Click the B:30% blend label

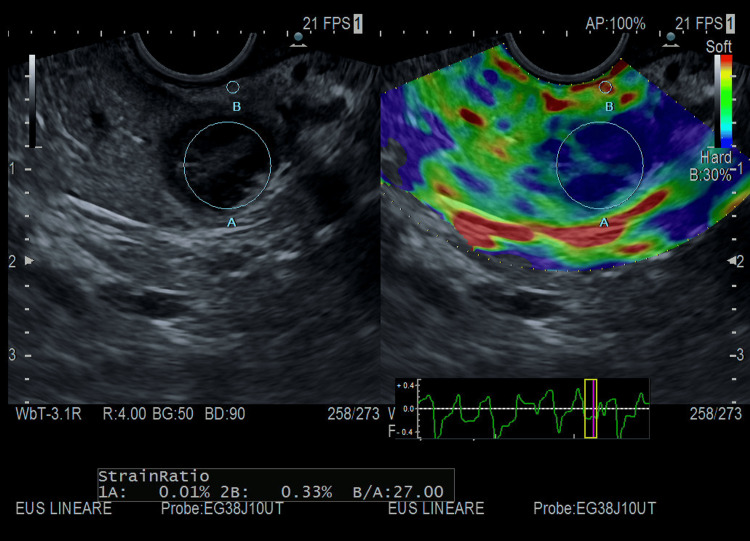710,175
